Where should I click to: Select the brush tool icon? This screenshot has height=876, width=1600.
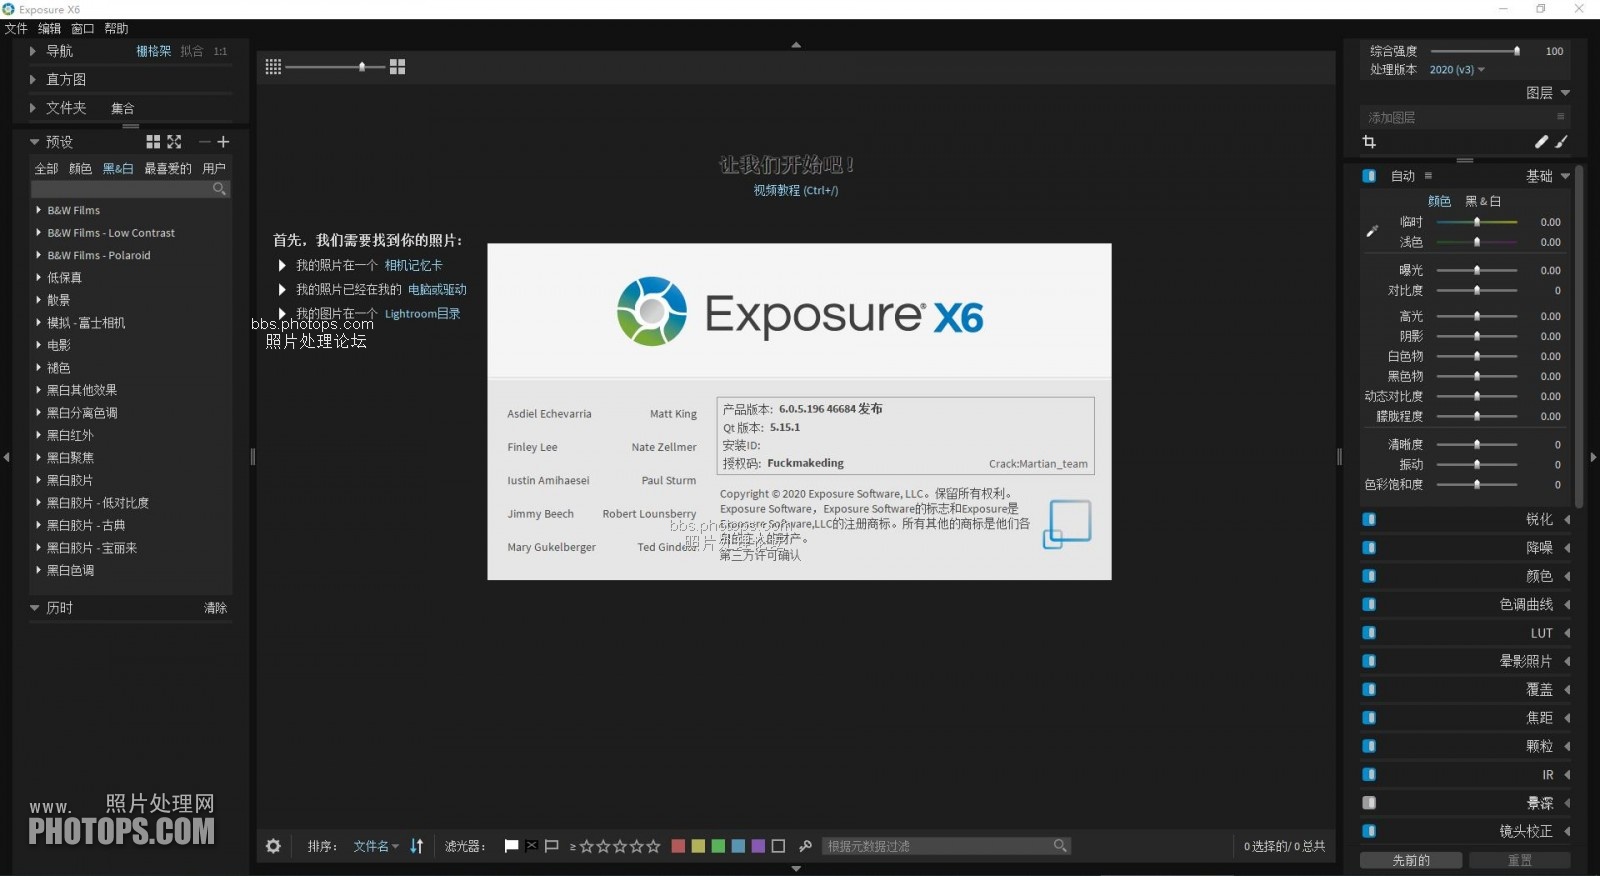1561,142
